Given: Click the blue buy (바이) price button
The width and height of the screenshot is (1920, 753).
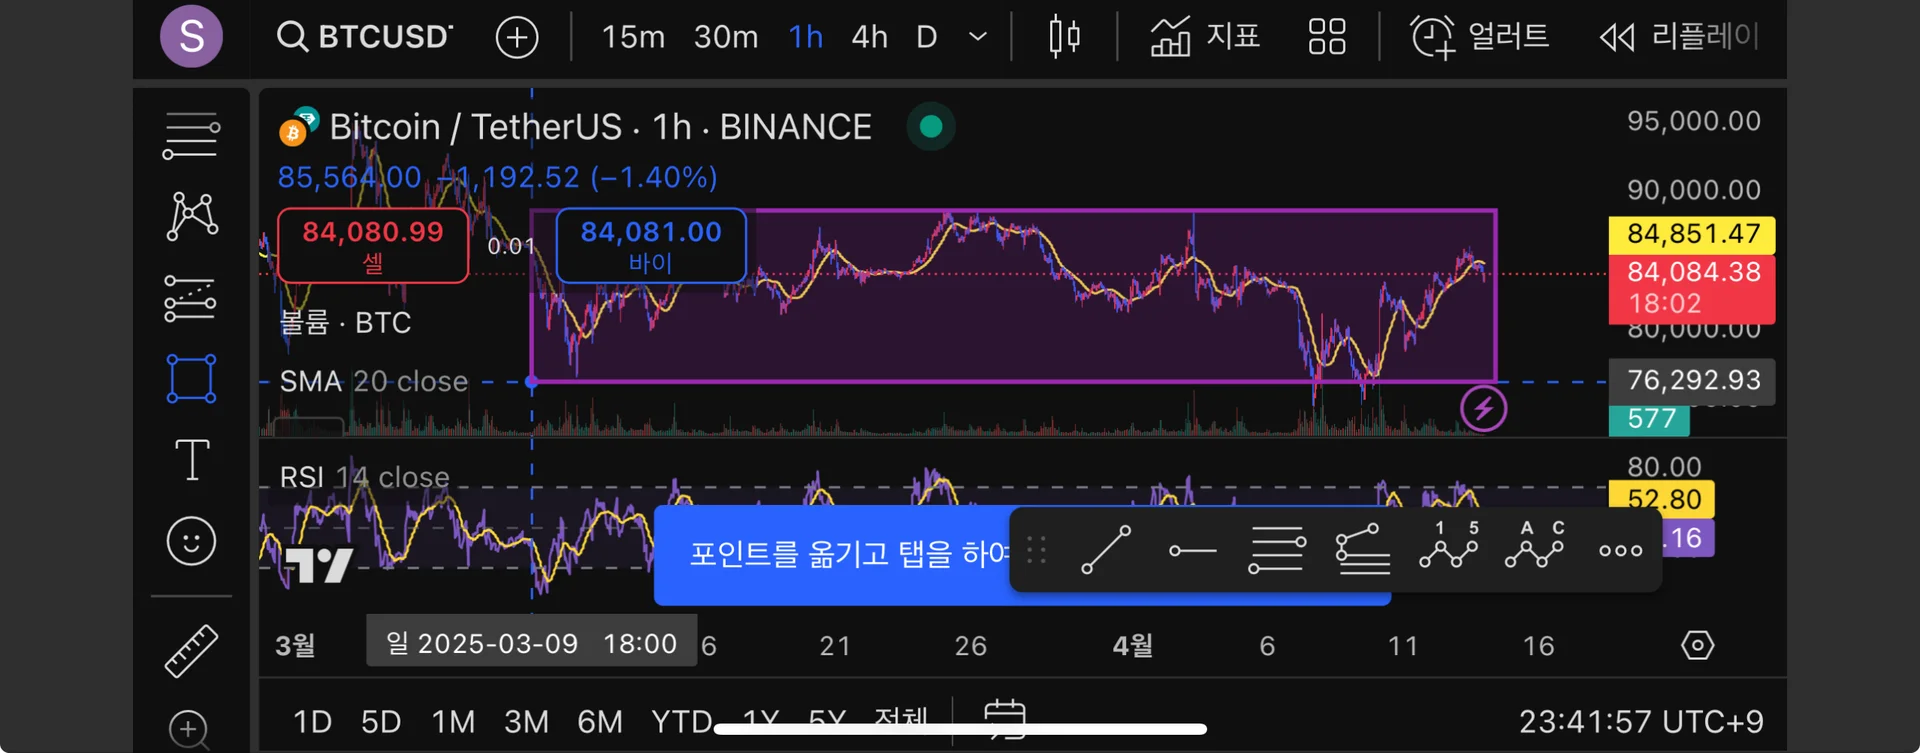Looking at the screenshot, I should 650,245.
